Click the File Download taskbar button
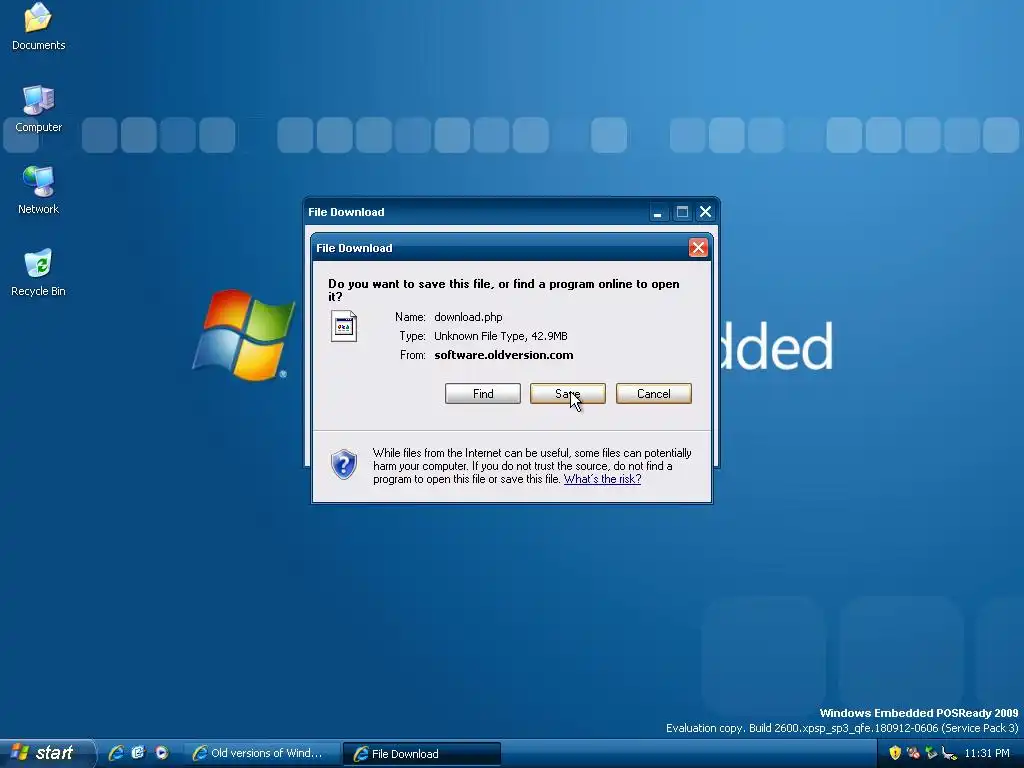 pos(422,754)
